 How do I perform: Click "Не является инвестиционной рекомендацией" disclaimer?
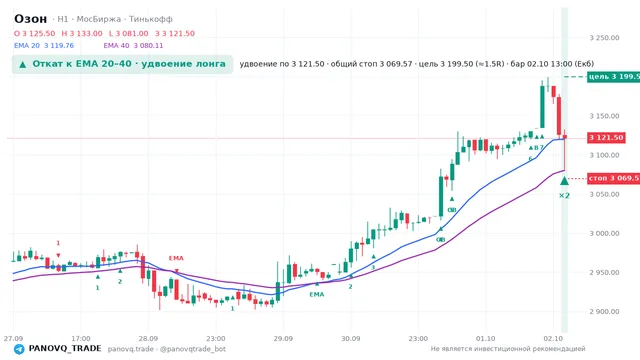click(508, 349)
